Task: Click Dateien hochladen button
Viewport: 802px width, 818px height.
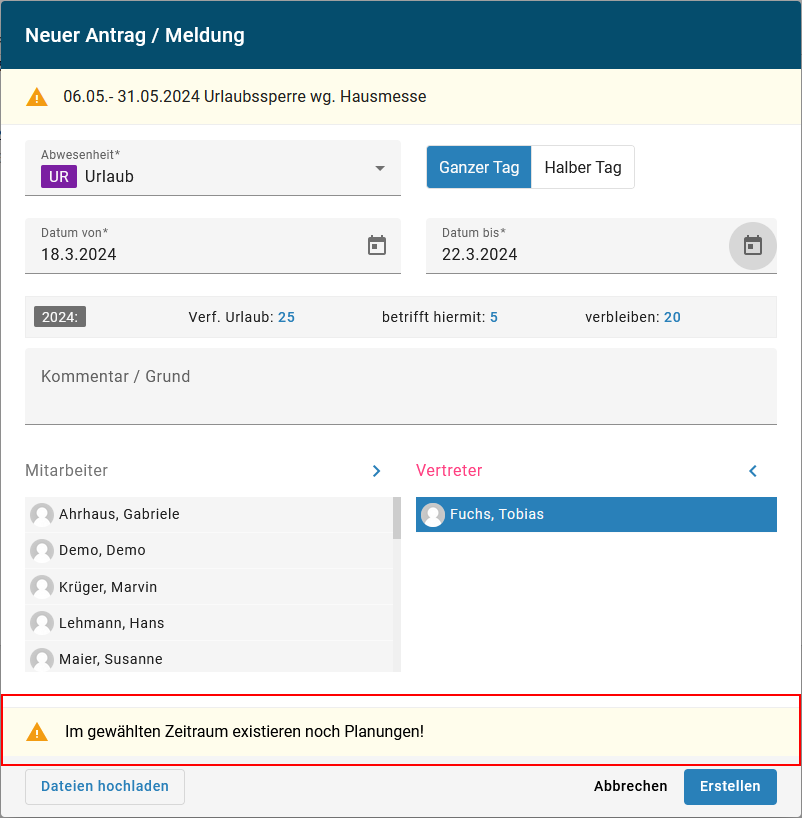Action: [x=105, y=786]
